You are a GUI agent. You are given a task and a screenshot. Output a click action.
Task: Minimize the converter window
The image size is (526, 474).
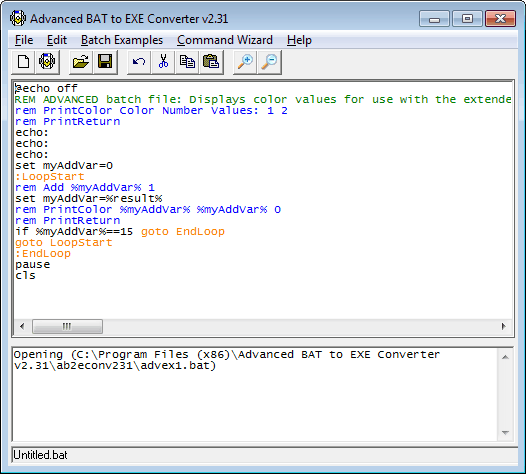tap(434, 19)
